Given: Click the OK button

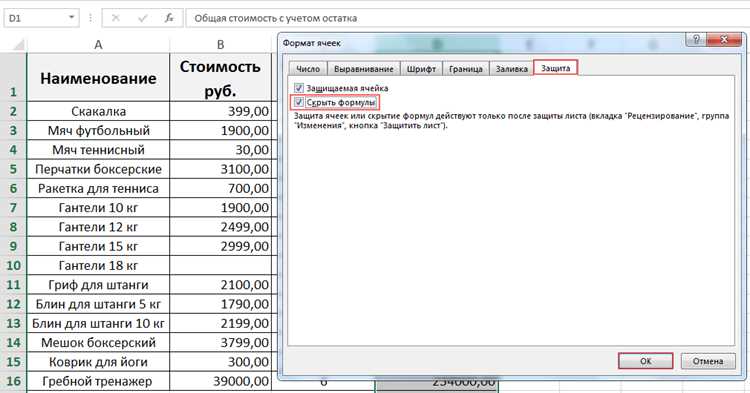Looking at the screenshot, I should 646,361.
